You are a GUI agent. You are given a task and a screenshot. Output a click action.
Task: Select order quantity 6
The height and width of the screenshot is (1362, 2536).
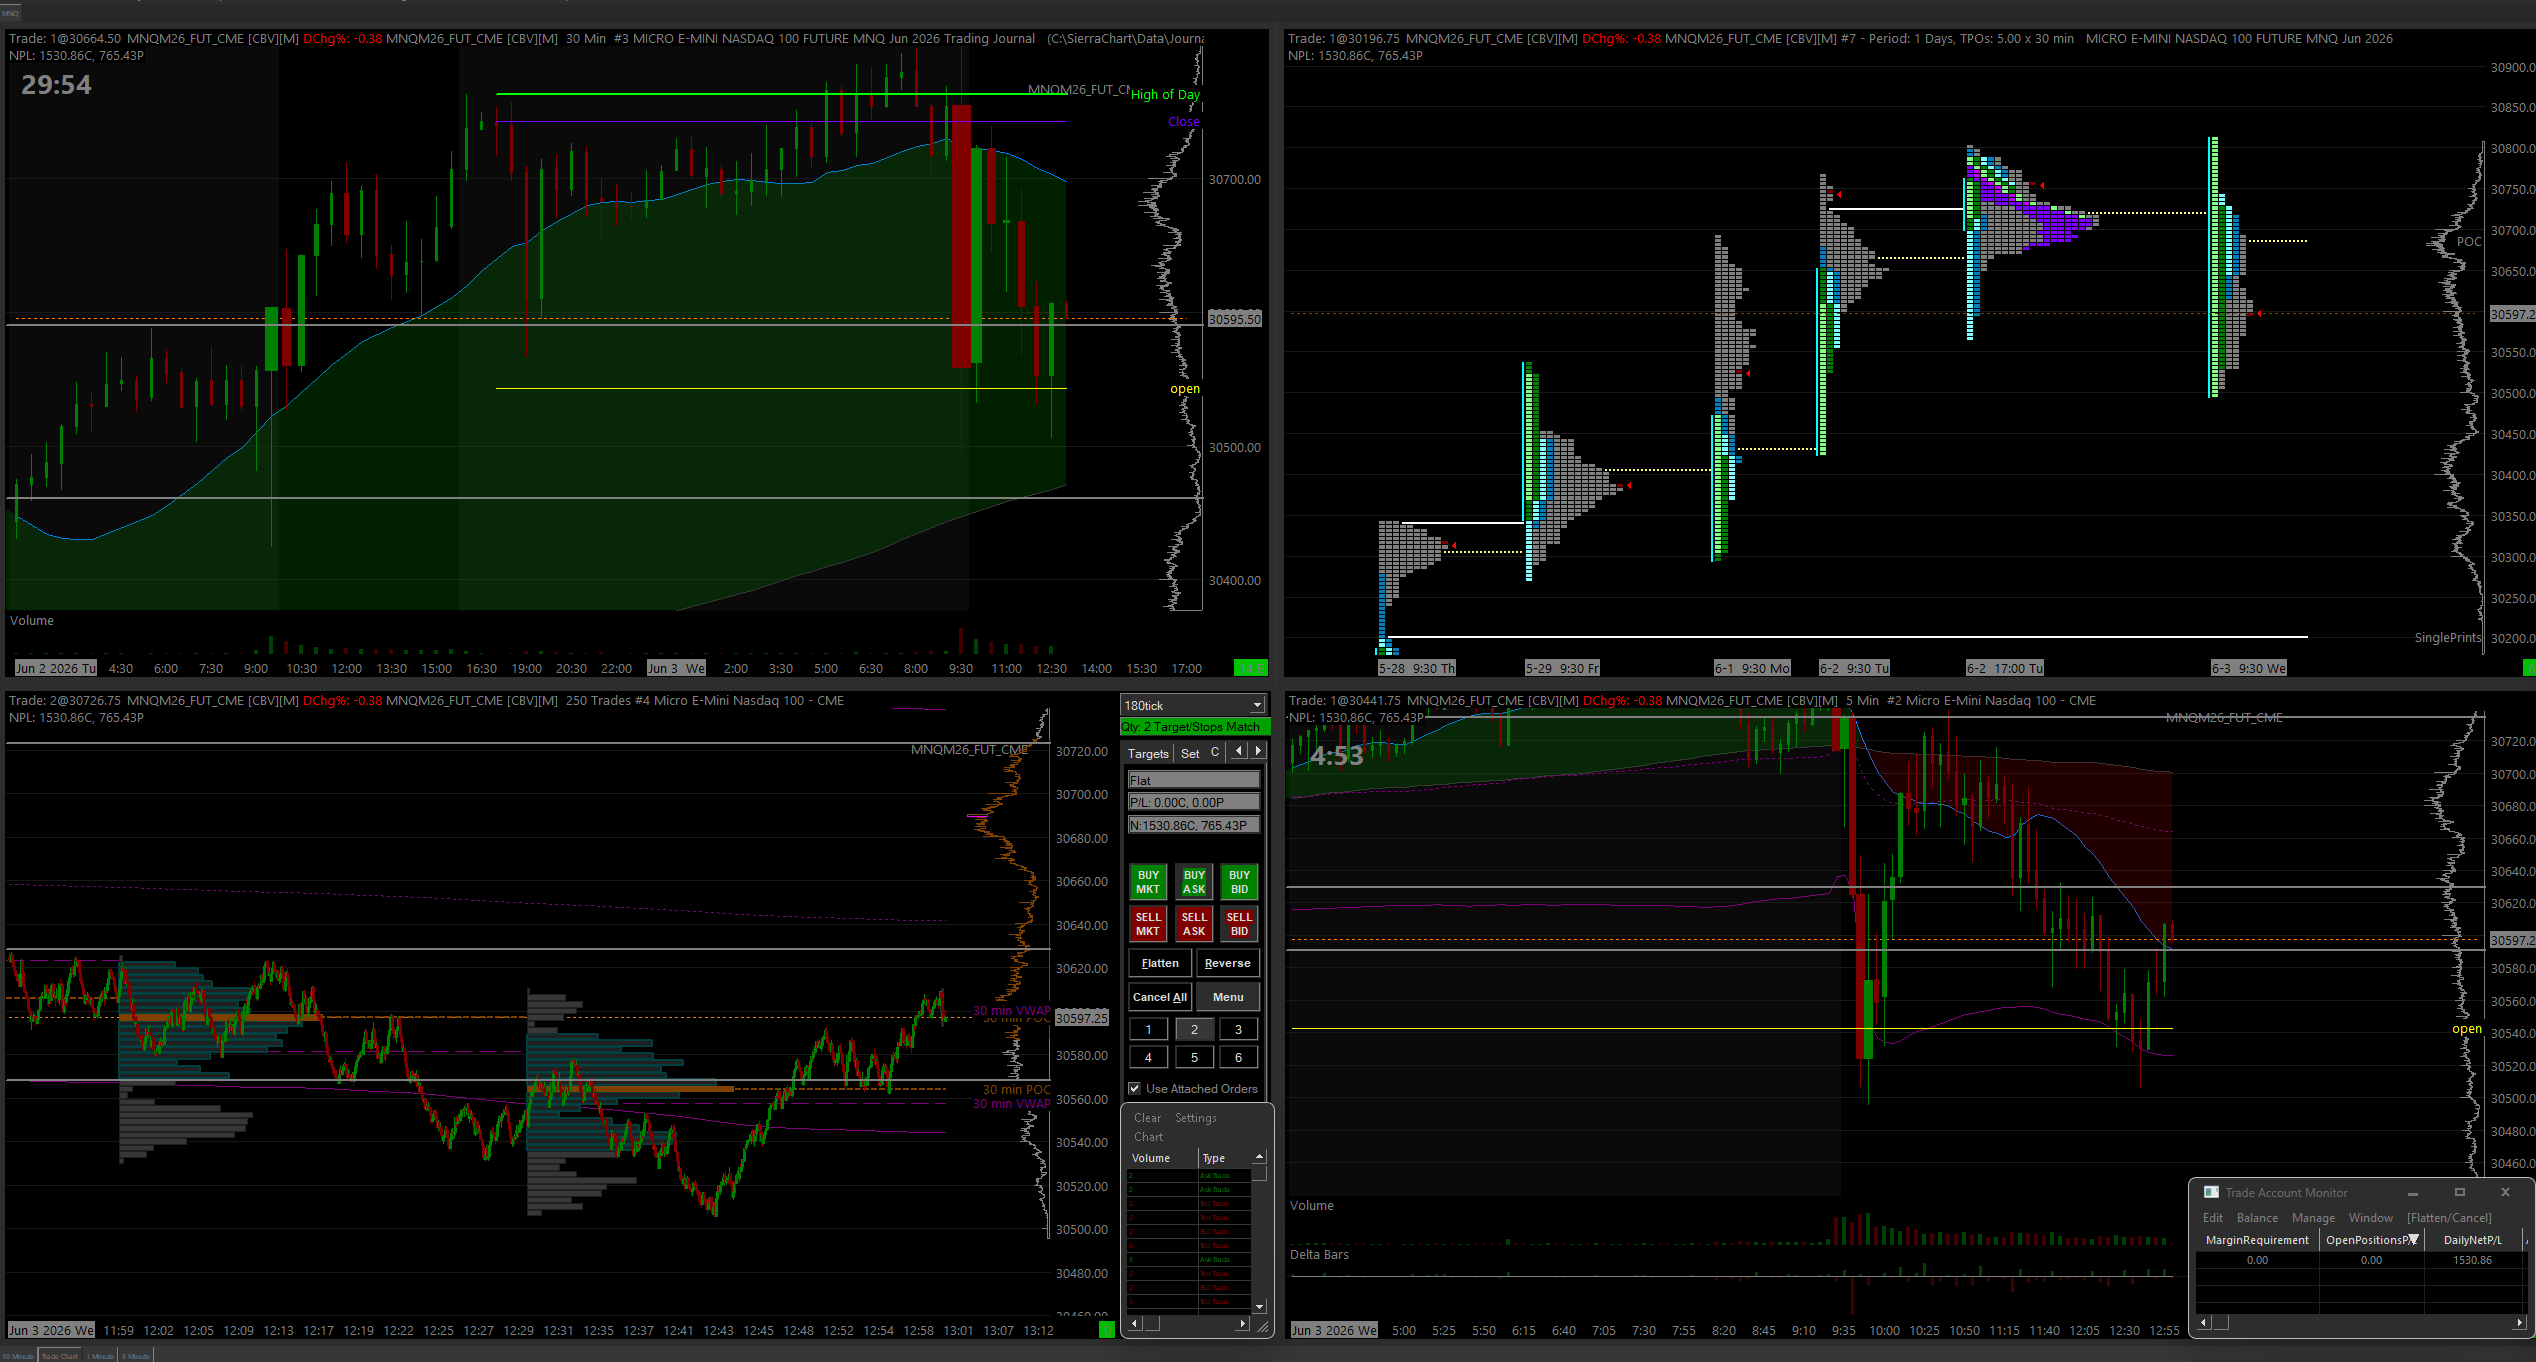pos(1239,1057)
